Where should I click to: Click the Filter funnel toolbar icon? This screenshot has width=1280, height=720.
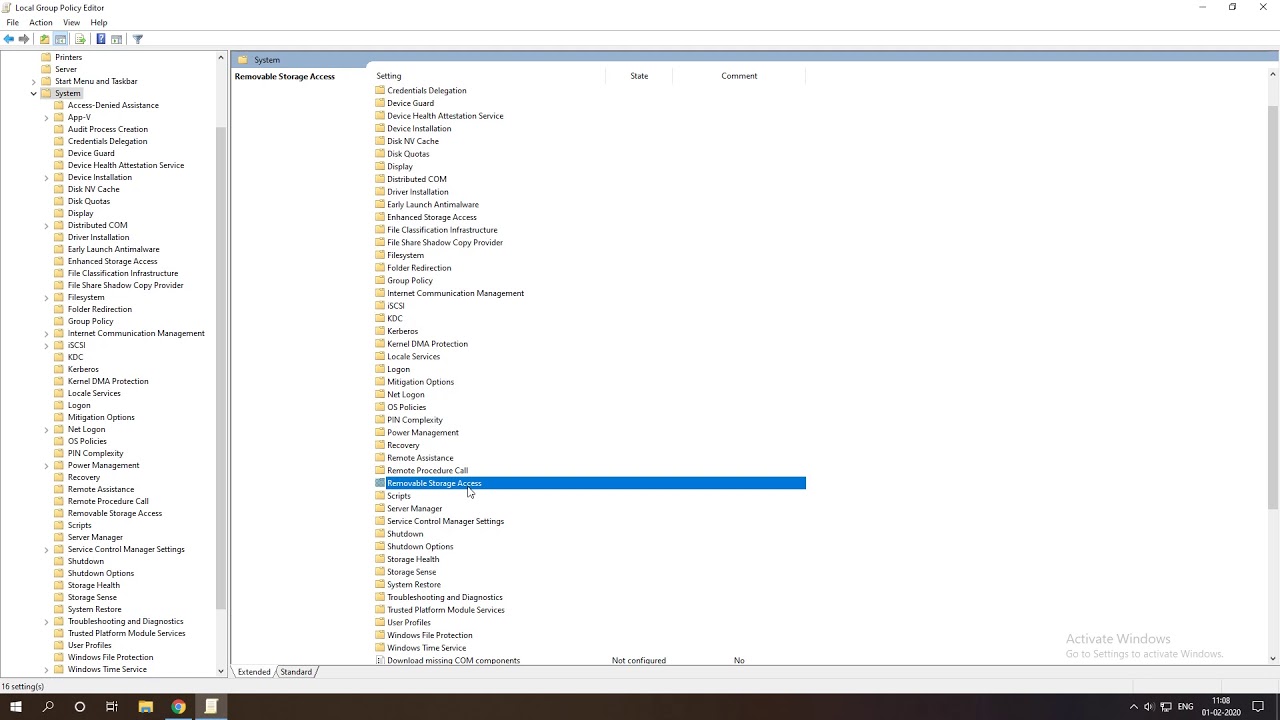pyautogui.click(x=138, y=39)
